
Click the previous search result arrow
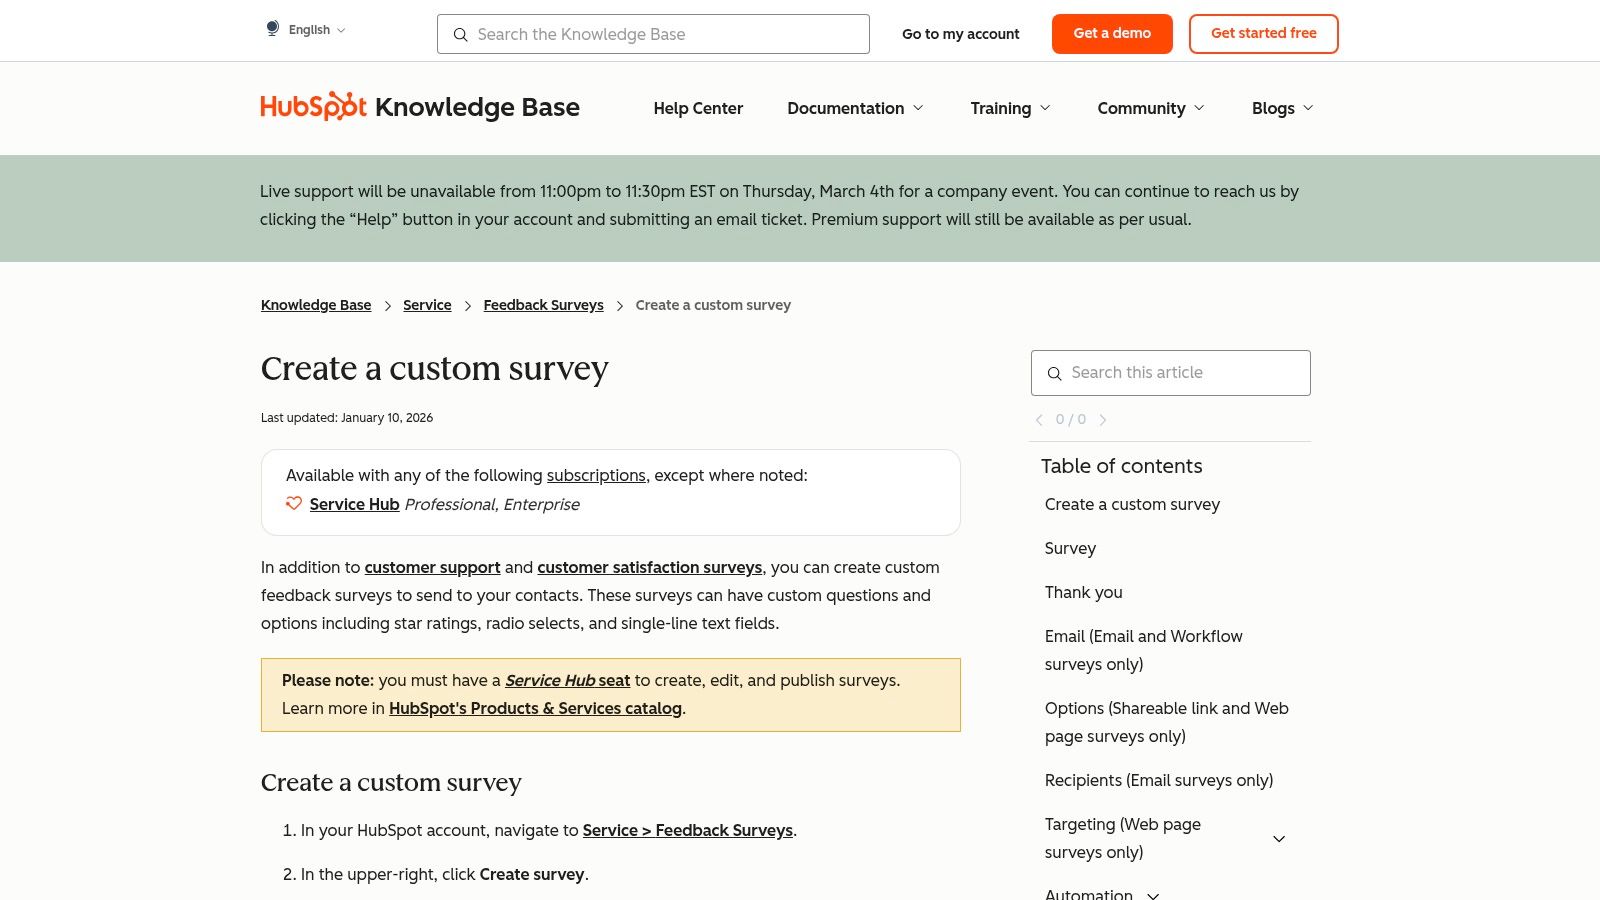click(1039, 420)
